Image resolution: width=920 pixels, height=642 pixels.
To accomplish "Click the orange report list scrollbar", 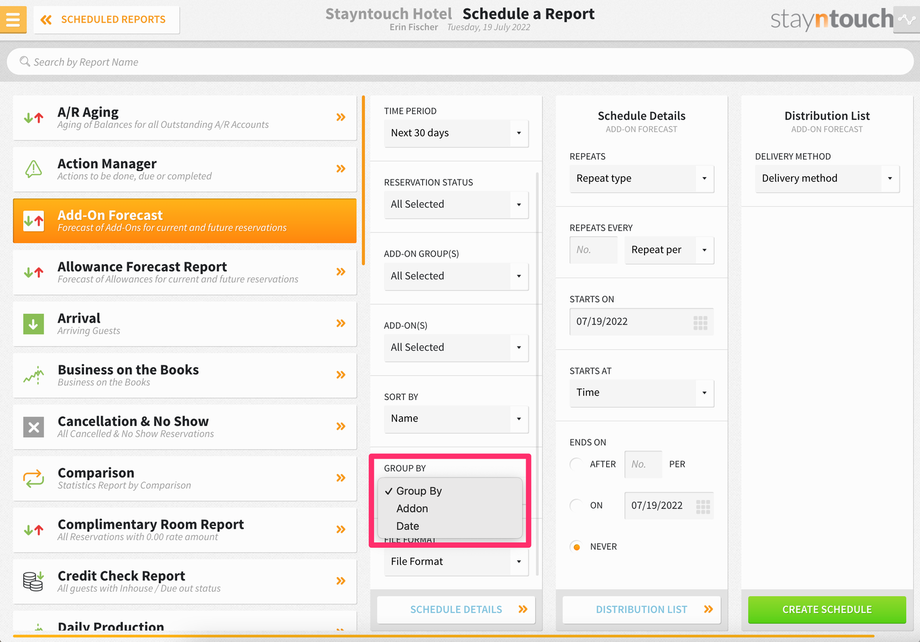I will tap(363, 181).
